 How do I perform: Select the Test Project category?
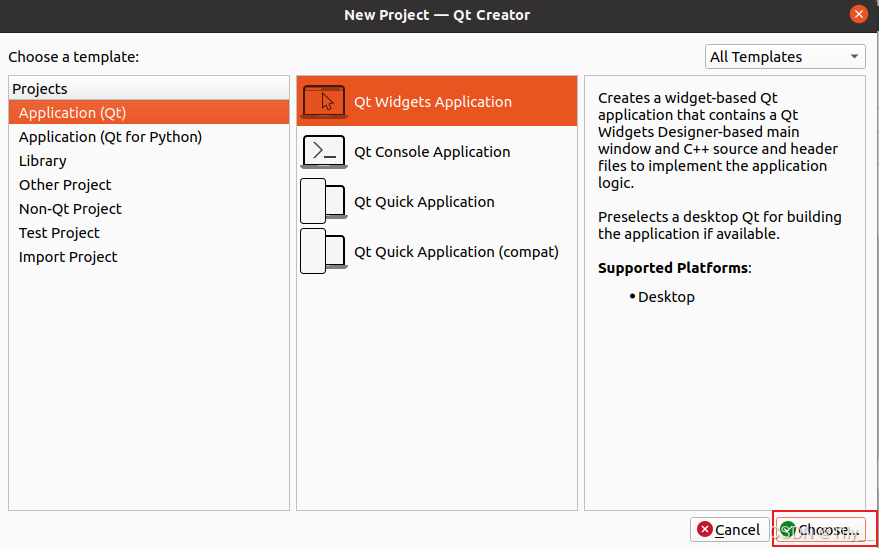click(x=149, y=233)
